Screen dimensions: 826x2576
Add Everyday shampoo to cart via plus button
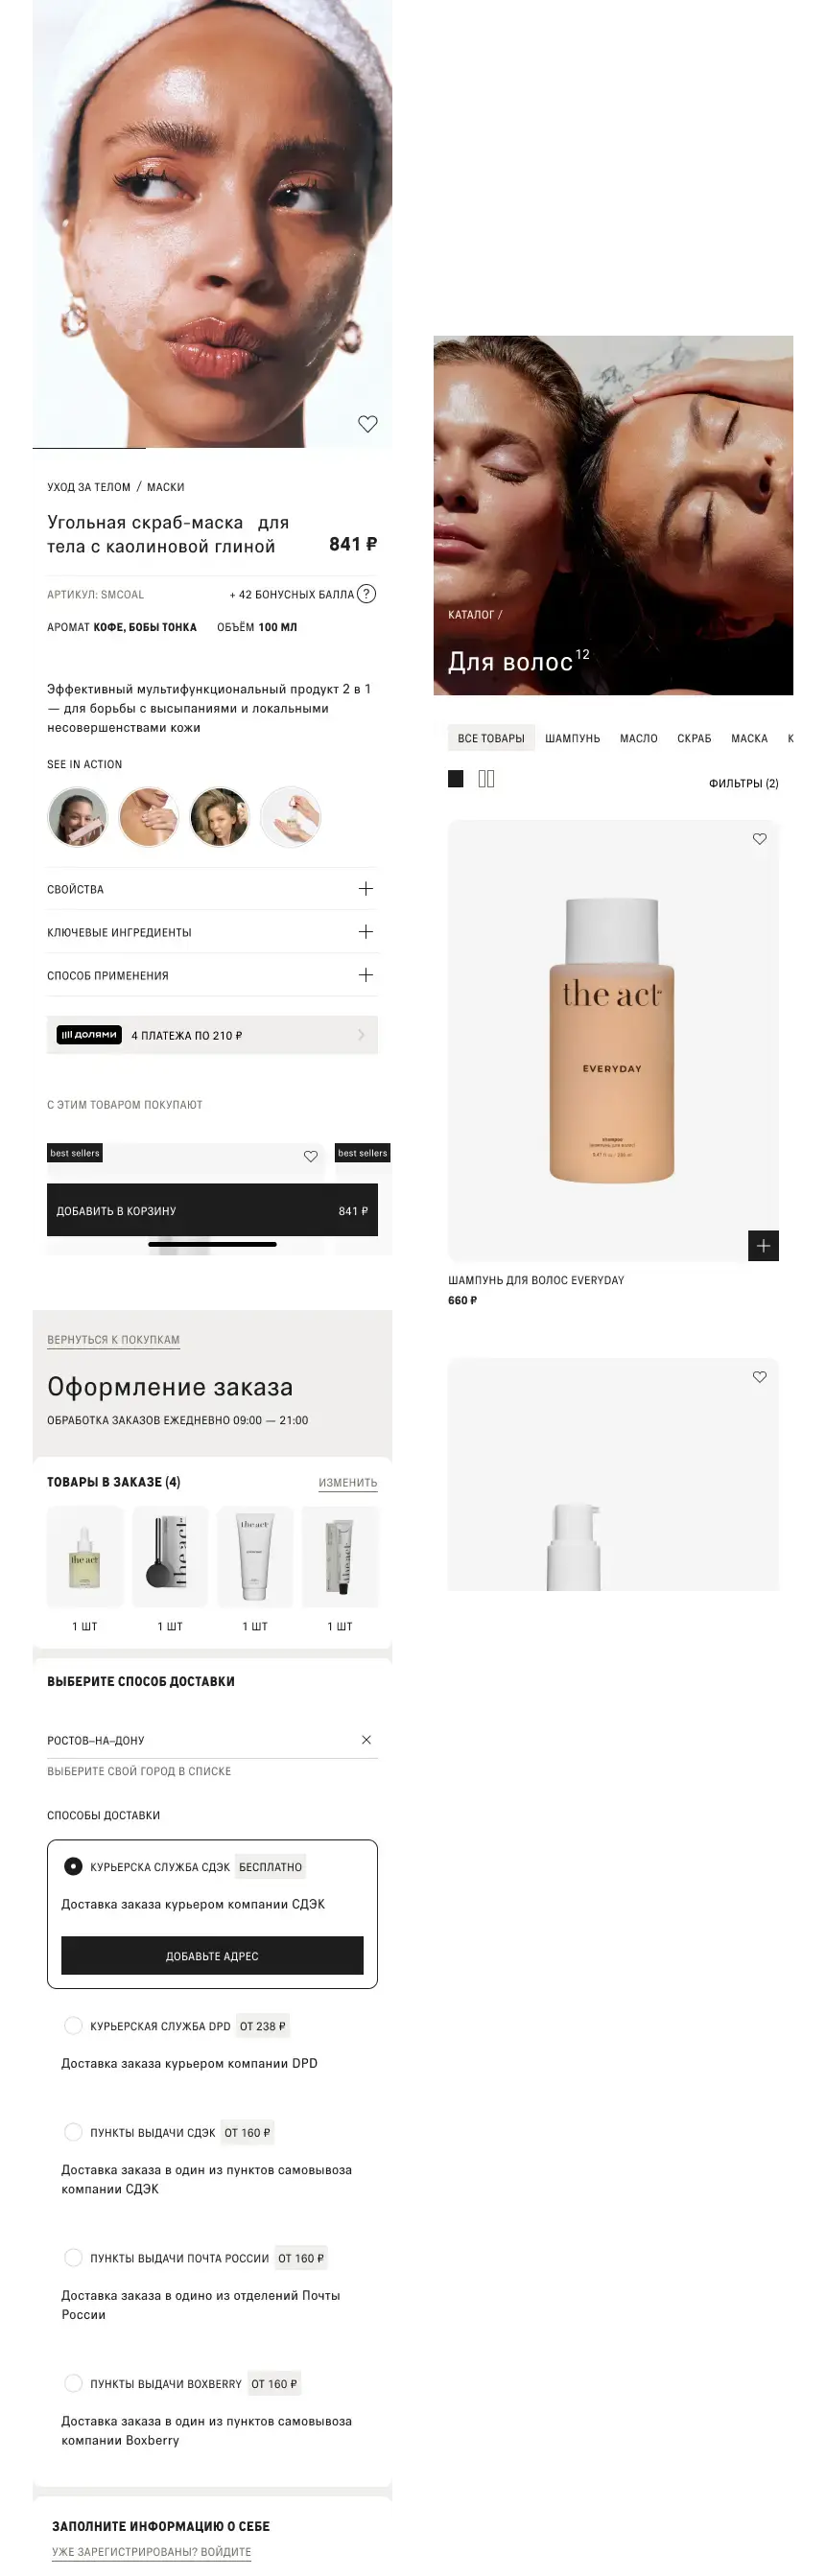point(763,1246)
